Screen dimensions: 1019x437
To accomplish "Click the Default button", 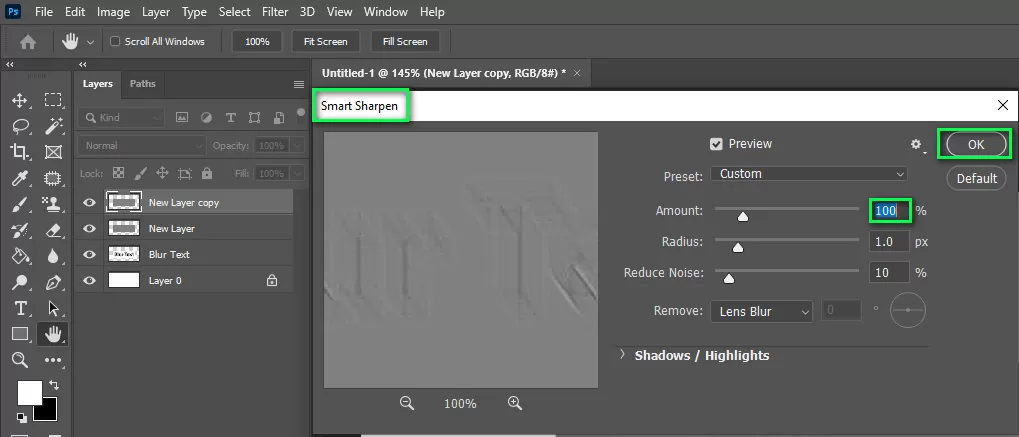I will coord(976,178).
